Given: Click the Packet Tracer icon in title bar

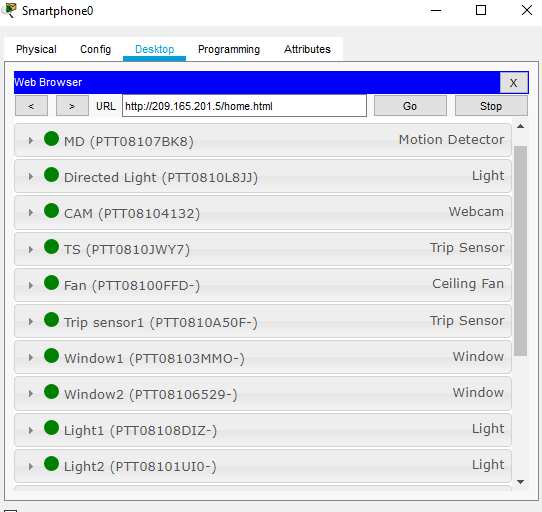Looking at the screenshot, I should 9,10.
